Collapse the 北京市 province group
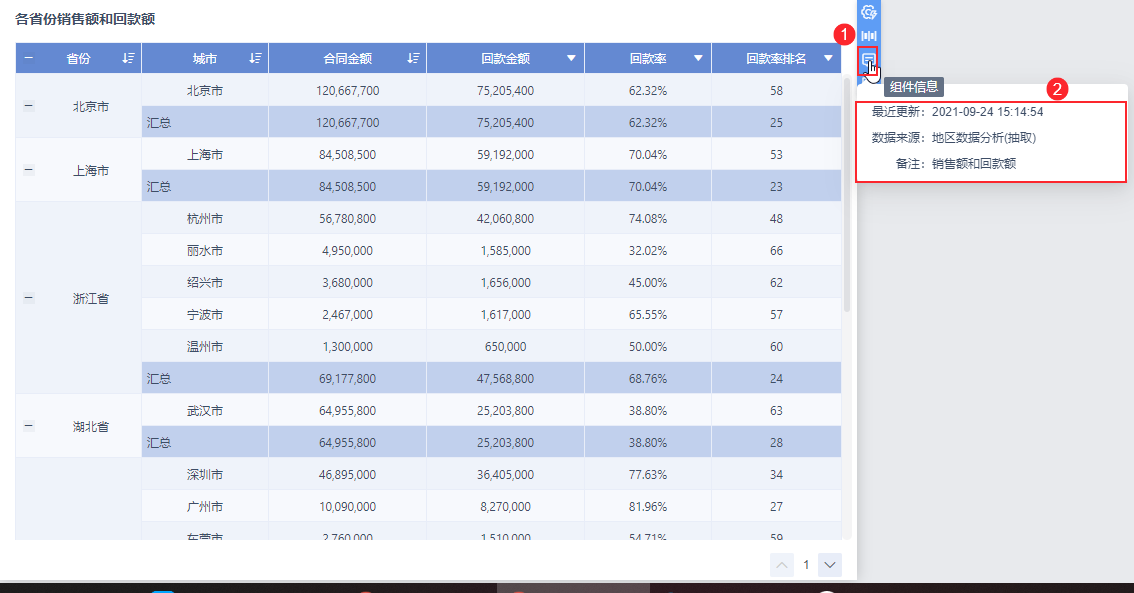This screenshot has width=1134, height=593. (x=28, y=106)
